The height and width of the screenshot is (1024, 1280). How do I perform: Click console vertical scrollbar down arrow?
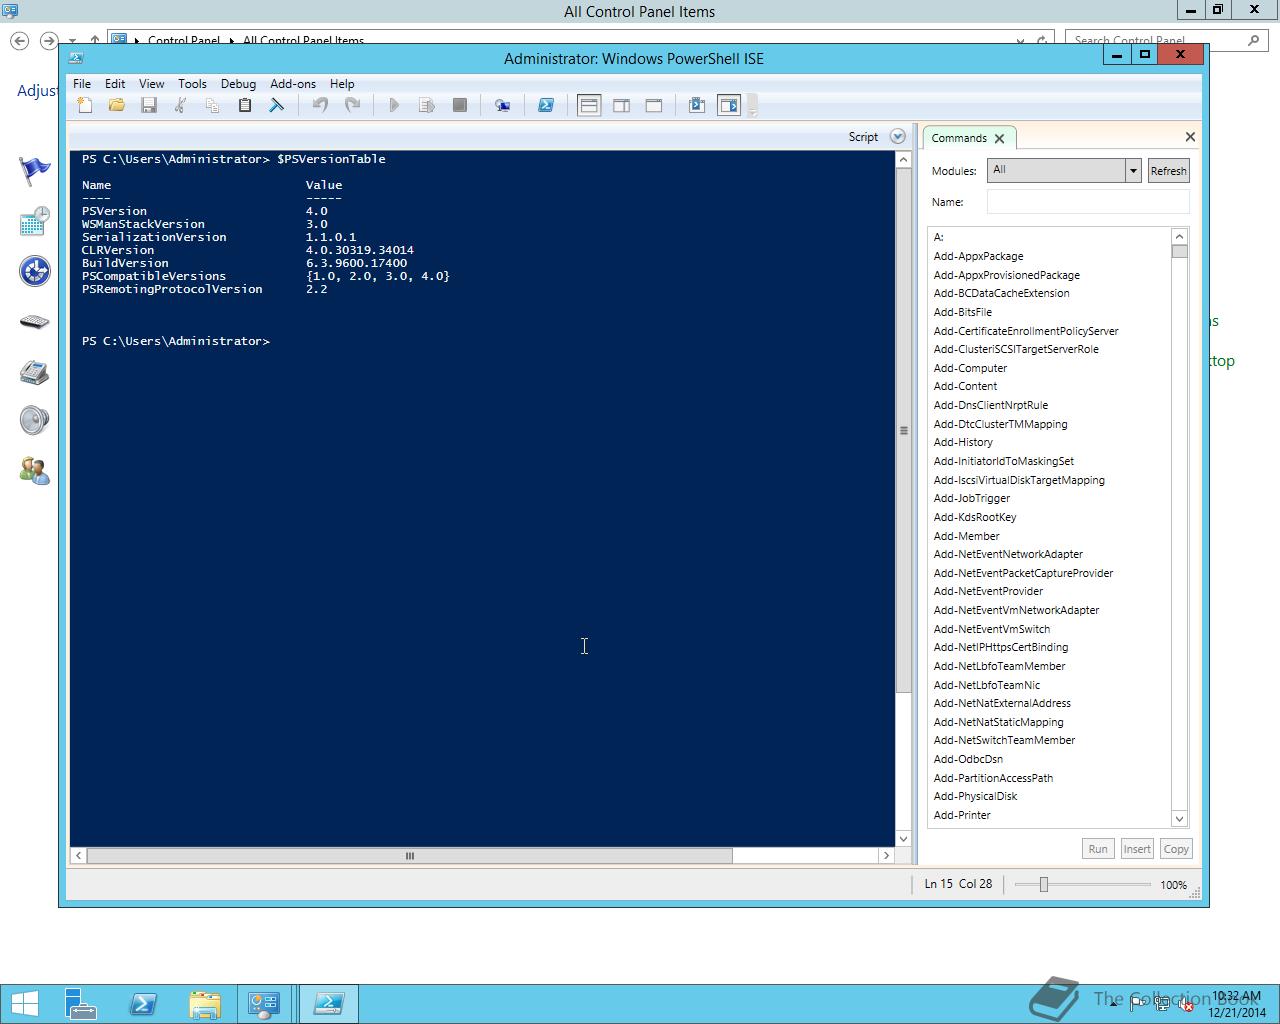click(x=903, y=839)
